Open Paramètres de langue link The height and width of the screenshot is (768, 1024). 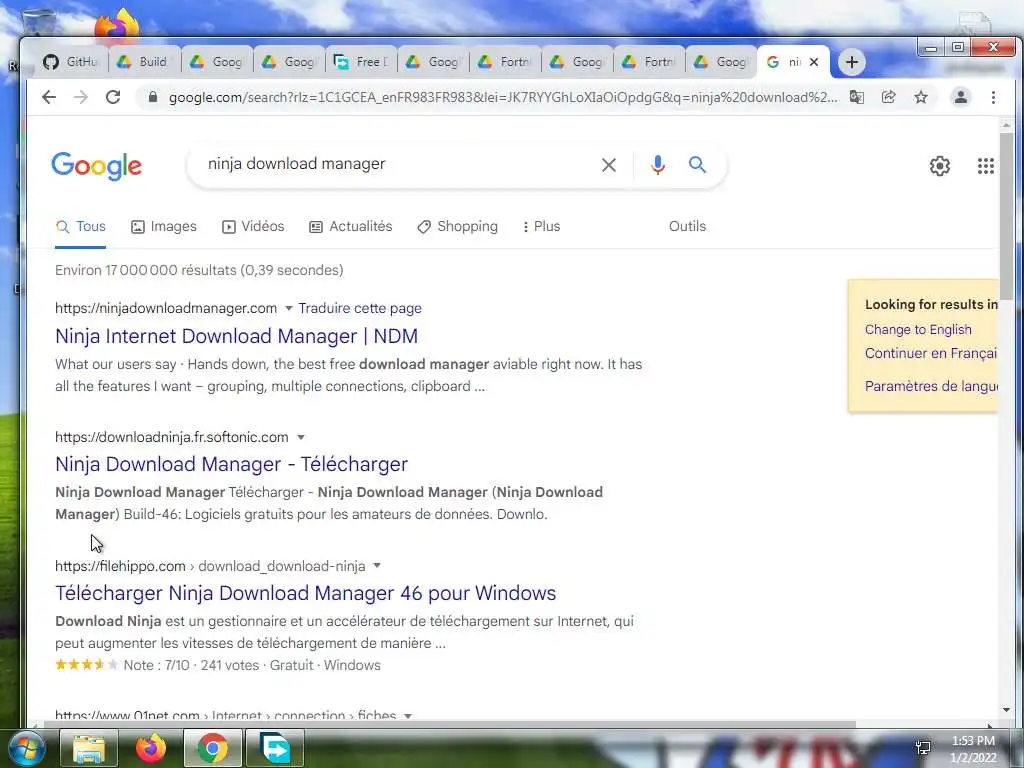coord(931,386)
